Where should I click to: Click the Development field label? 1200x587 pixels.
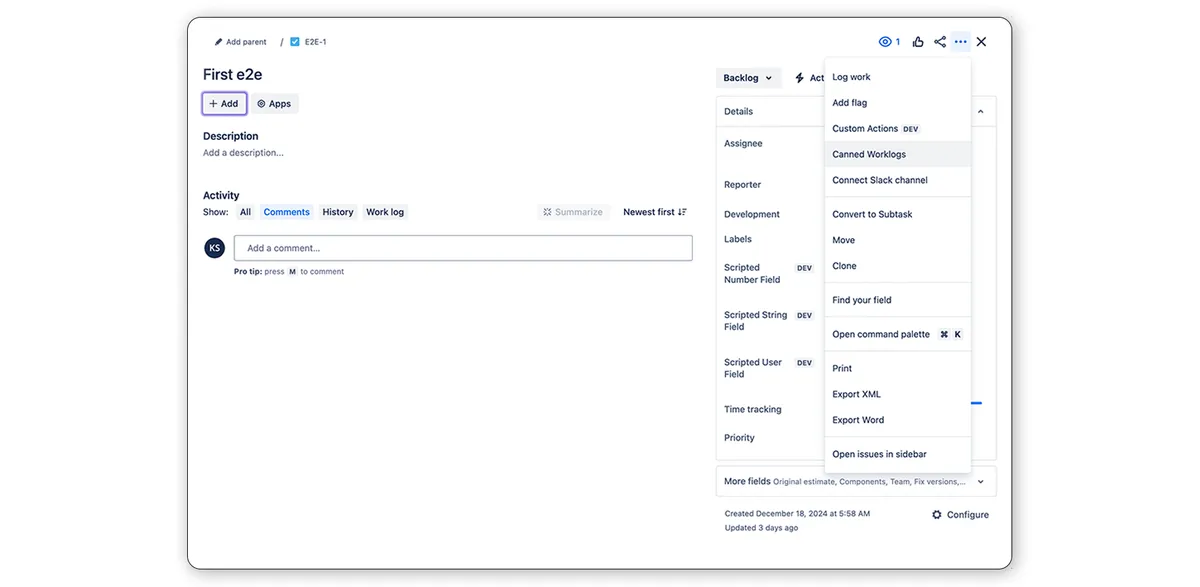[x=752, y=215]
